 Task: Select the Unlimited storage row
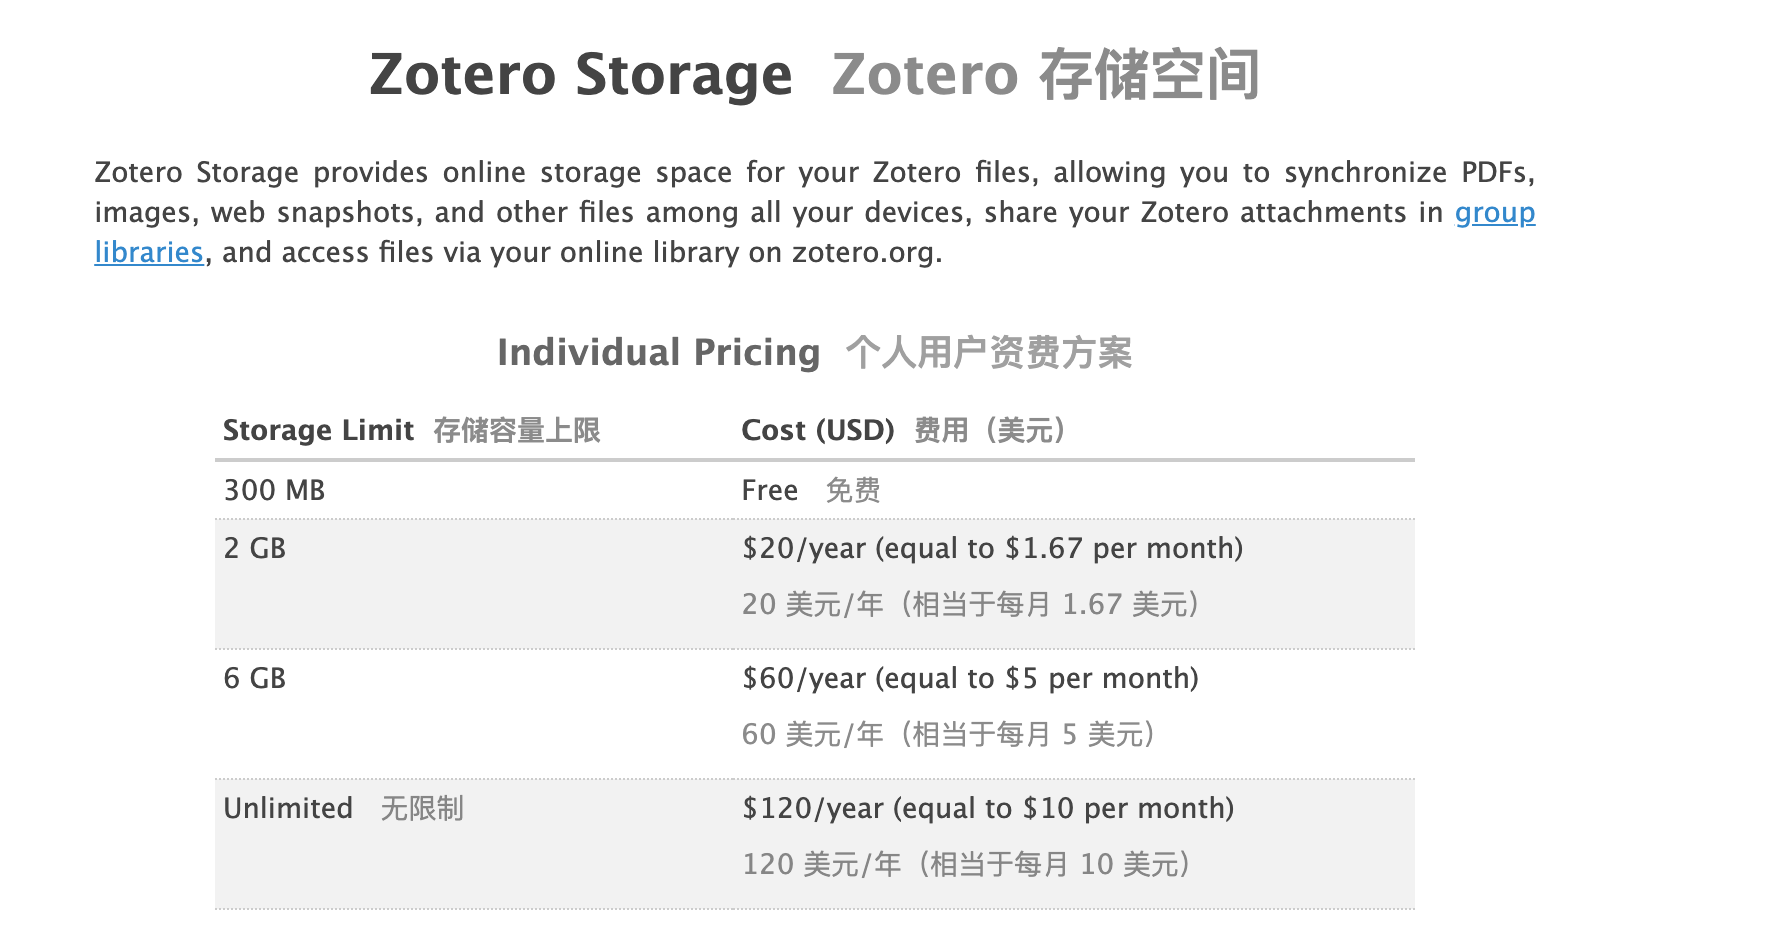click(814, 844)
